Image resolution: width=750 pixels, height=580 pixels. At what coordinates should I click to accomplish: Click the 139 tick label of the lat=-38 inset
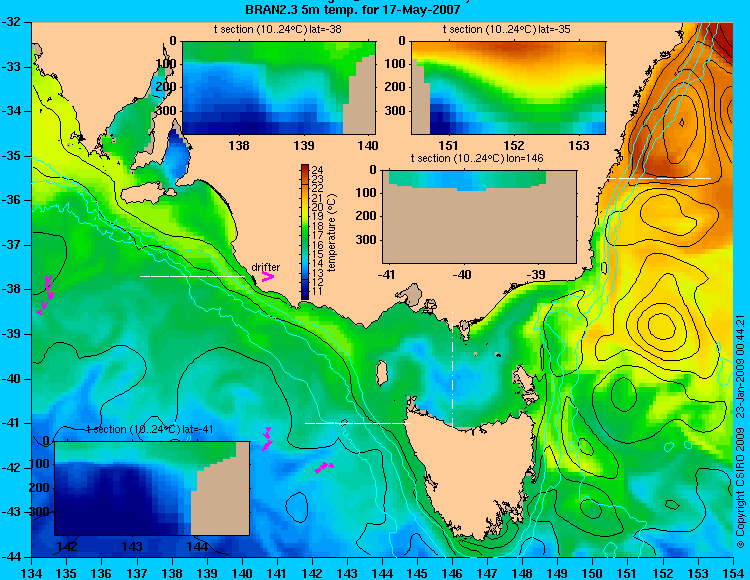point(304,145)
